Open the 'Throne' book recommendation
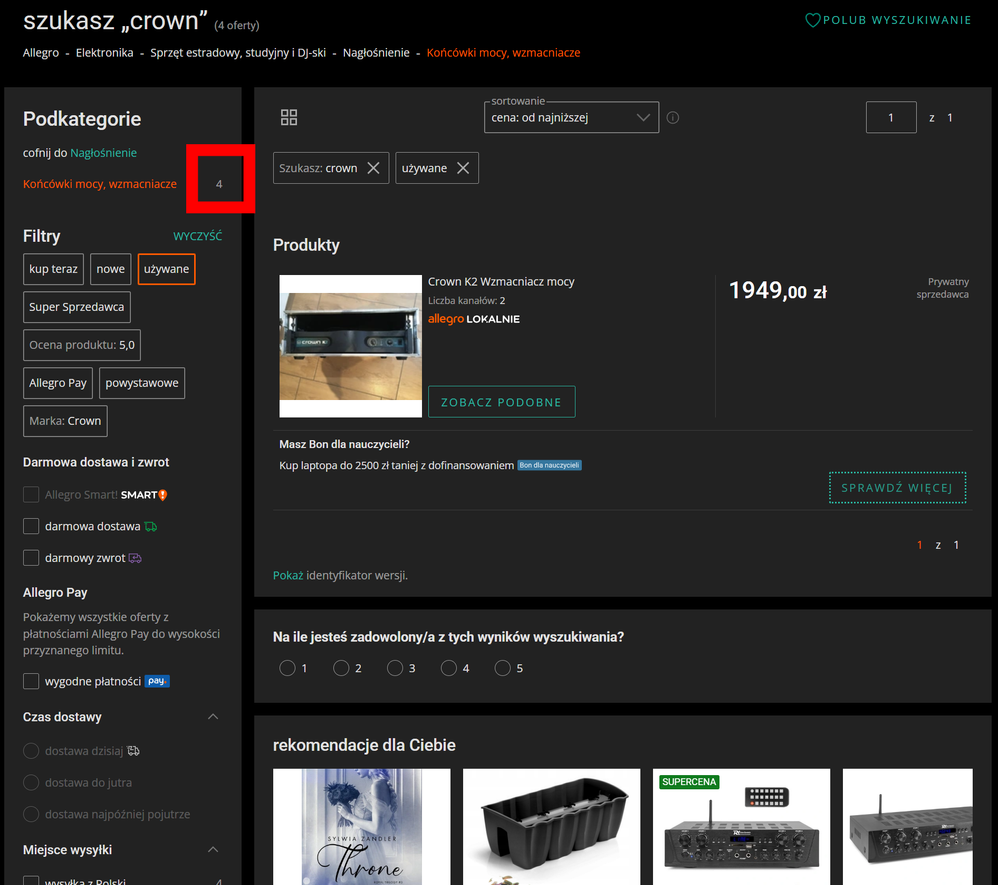The height and width of the screenshot is (885, 998). click(362, 826)
